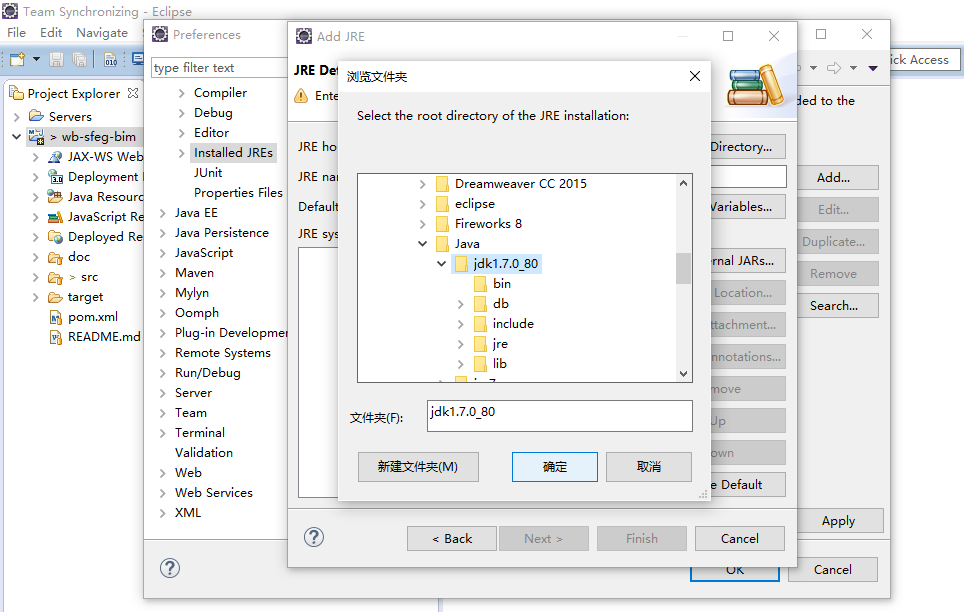Expand the lib folder node
964x612 pixels.
460,364
